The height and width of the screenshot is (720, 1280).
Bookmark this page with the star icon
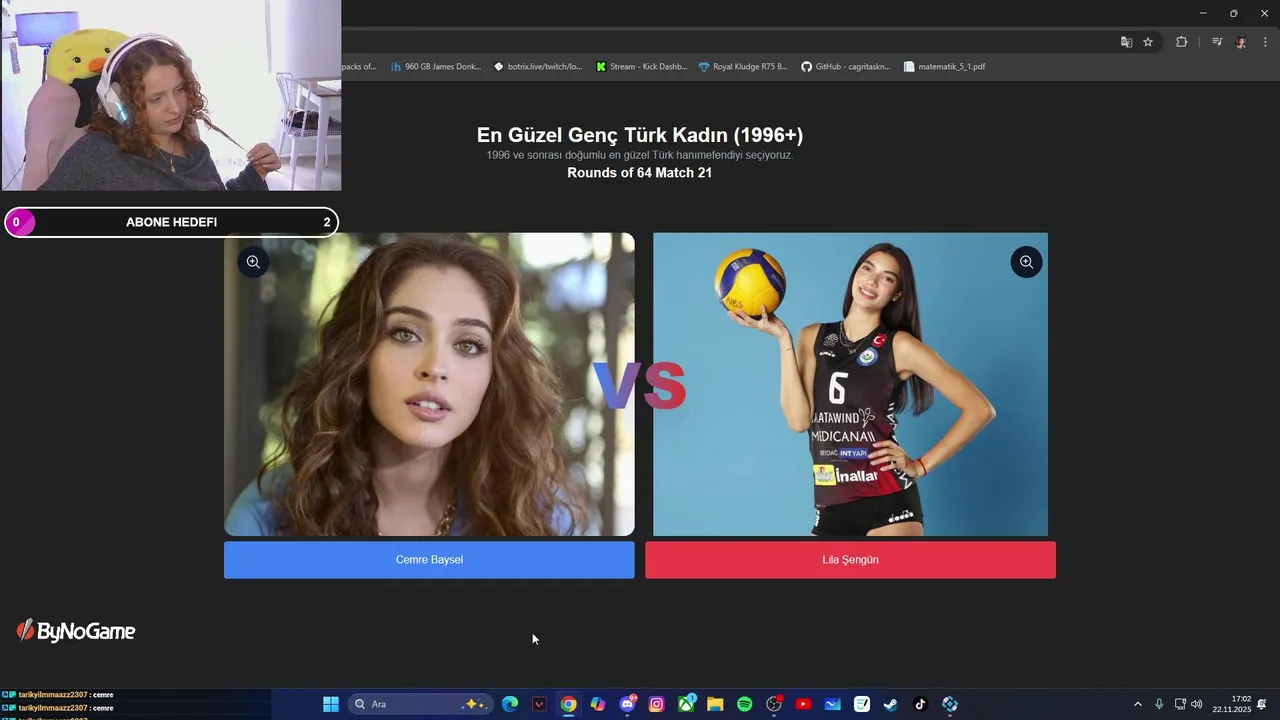[1148, 42]
